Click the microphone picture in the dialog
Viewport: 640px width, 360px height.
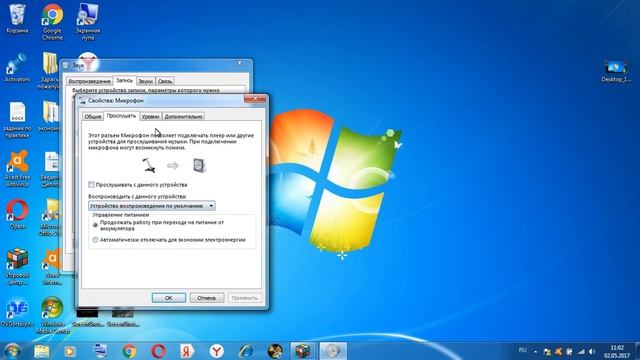pyautogui.click(x=148, y=165)
